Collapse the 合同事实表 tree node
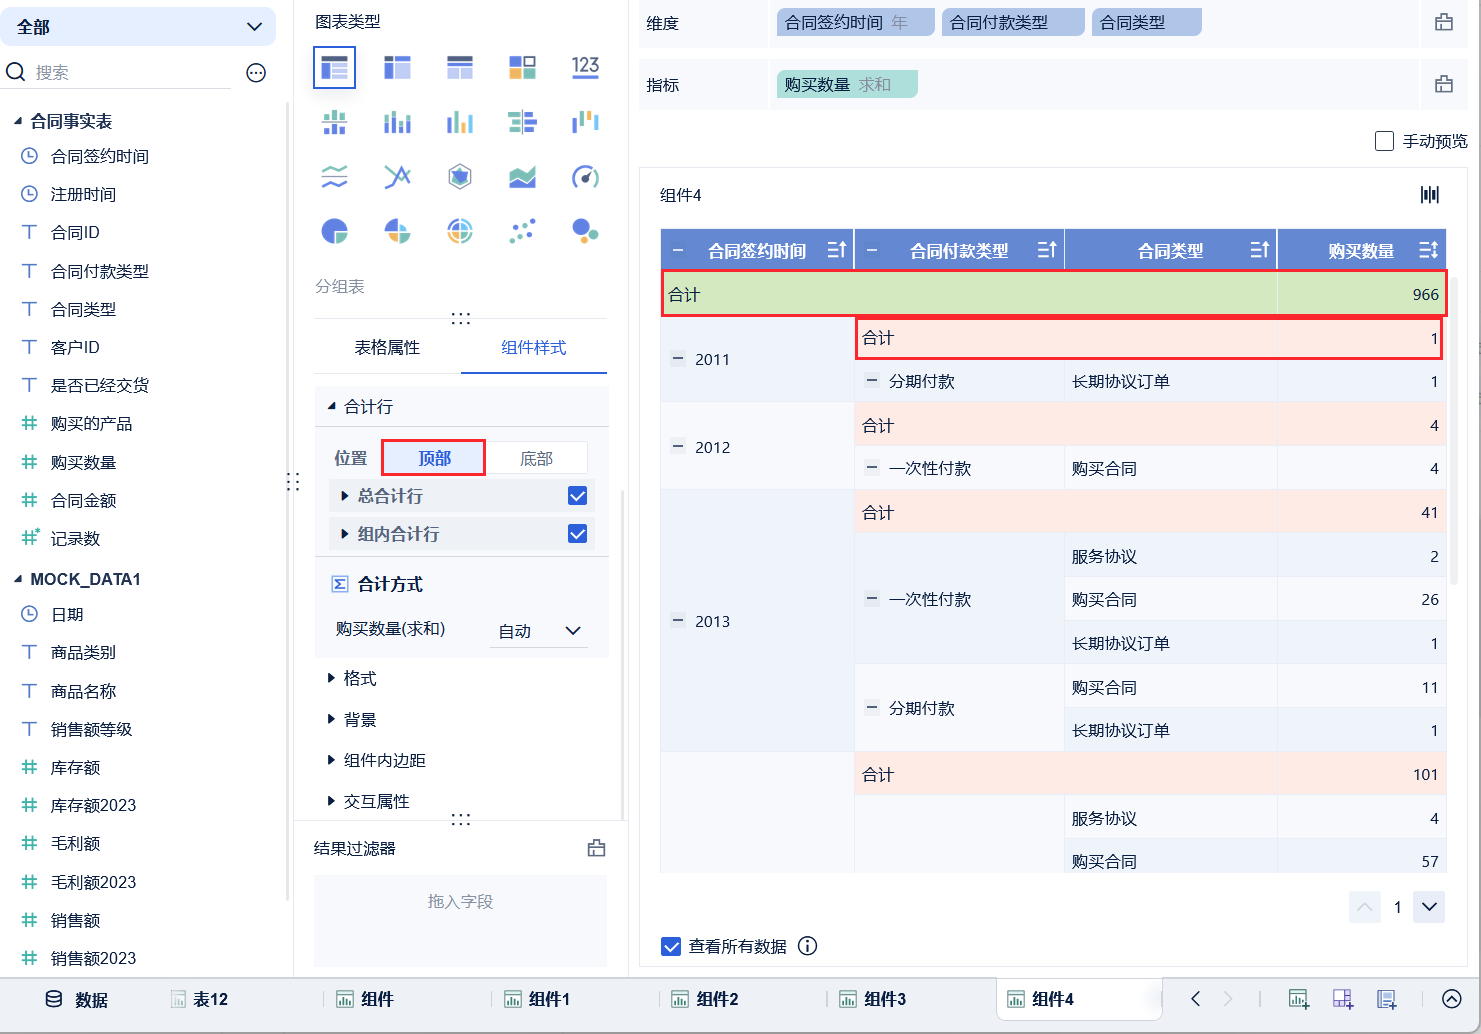The image size is (1481, 1034). 18,121
